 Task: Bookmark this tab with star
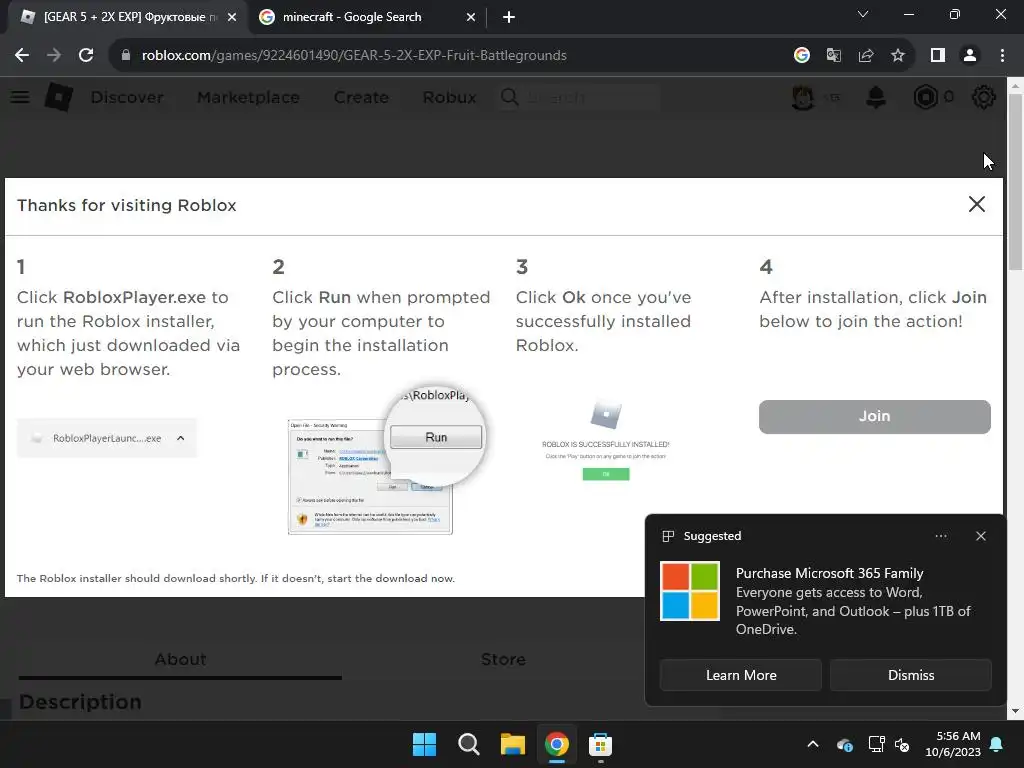tap(898, 56)
